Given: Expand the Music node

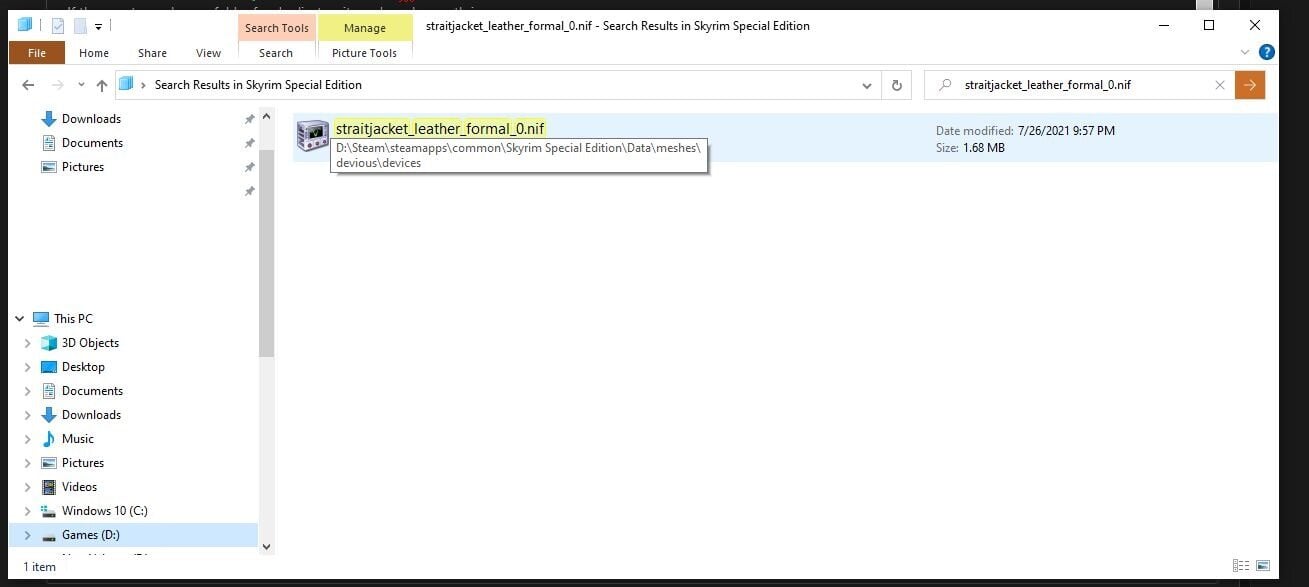Looking at the screenshot, I should pyautogui.click(x=28, y=439).
